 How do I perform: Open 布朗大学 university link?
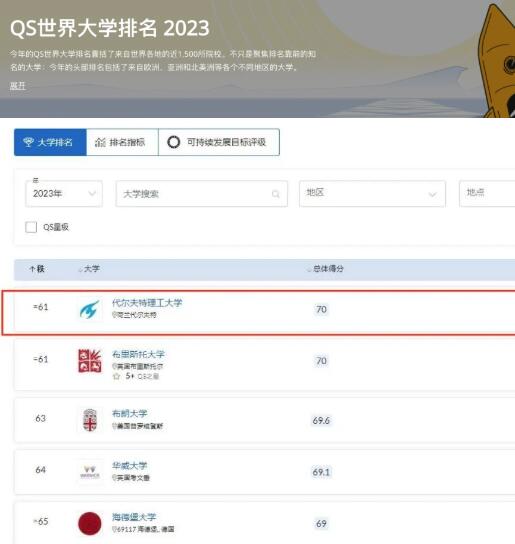[x=129, y=414]
